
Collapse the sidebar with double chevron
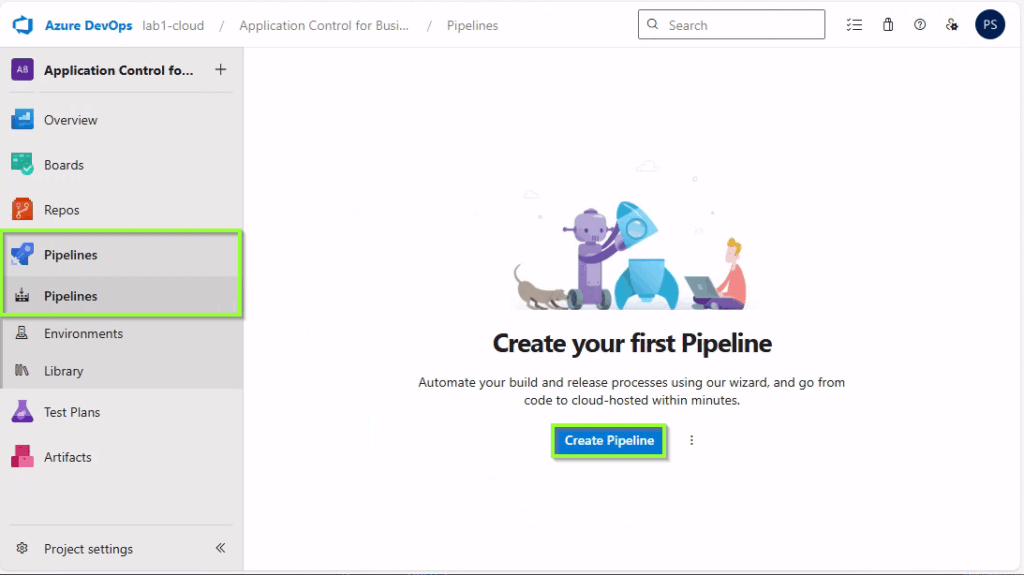click(221, 548)
